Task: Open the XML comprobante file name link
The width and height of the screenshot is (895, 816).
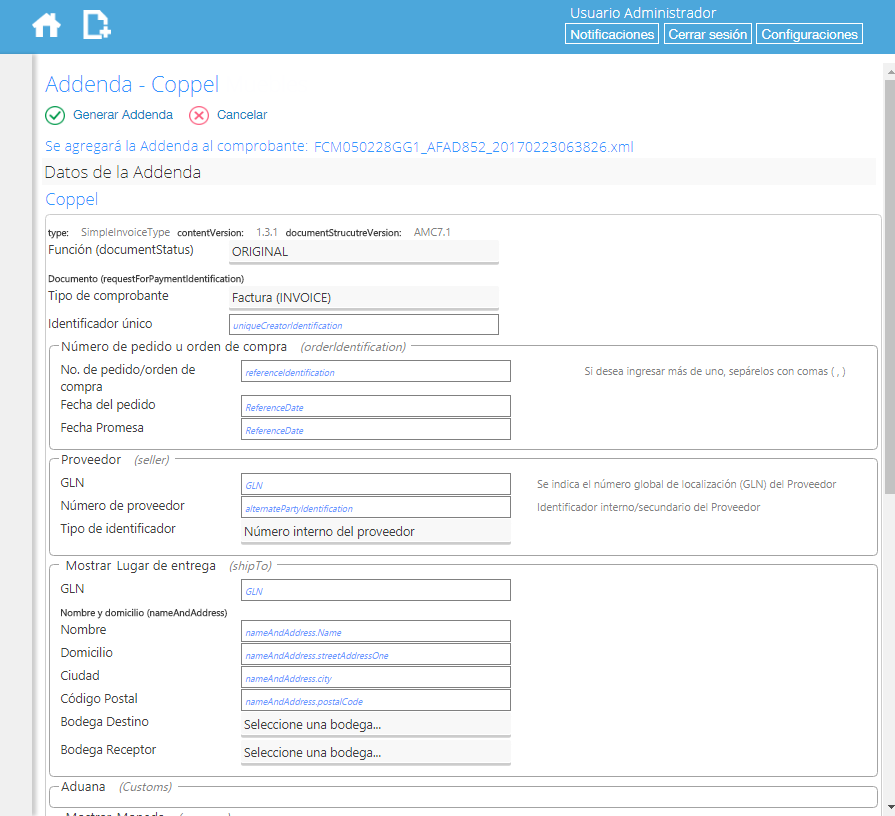Action: pos(474,147)
